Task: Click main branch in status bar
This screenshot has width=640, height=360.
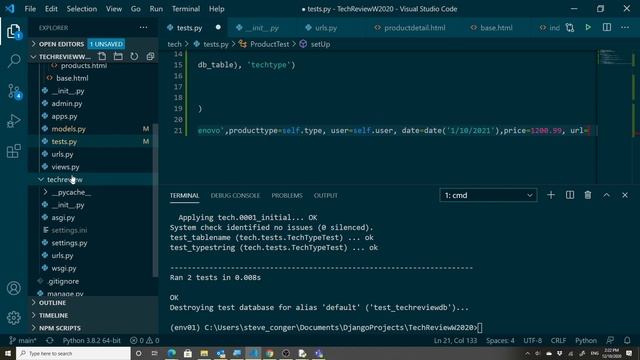Action: [x=23, y=340]
